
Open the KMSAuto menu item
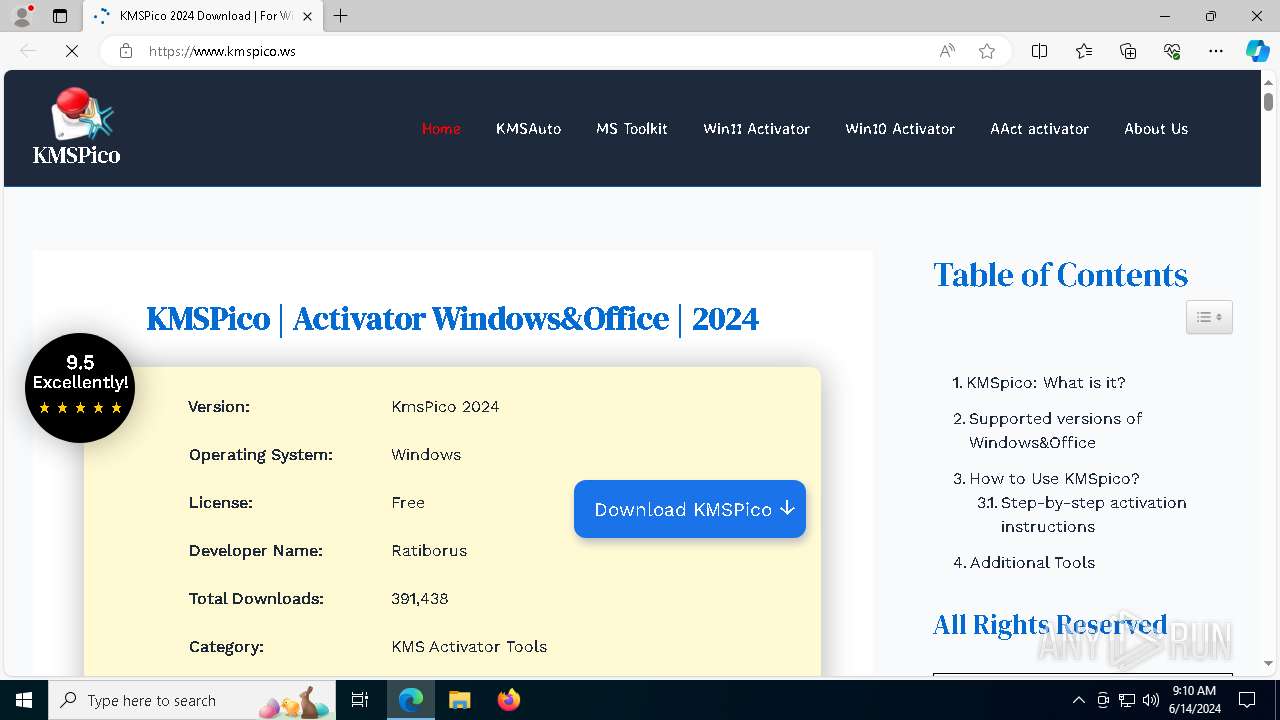[x=528, y=128]
